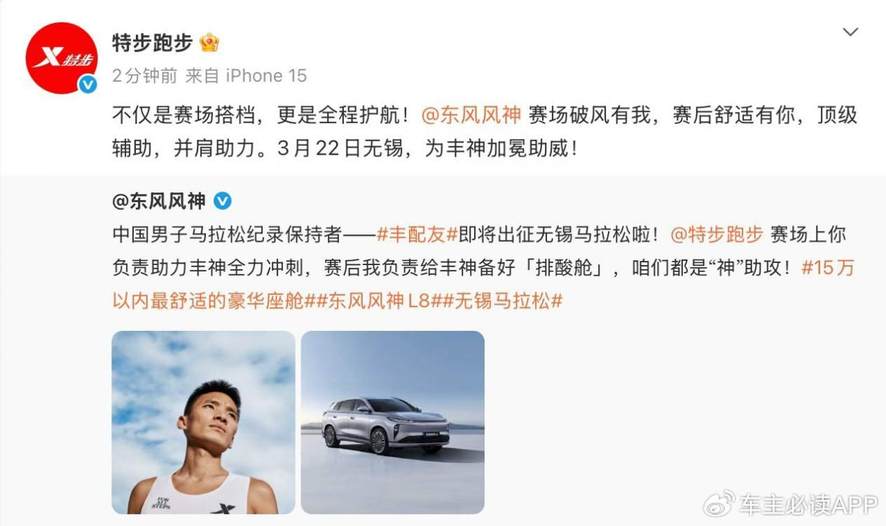Open the #无锡马拉松# hashtag topic
Image resolution: width=886 pixels, height=526 pixels.
click(x=503, y=300)
